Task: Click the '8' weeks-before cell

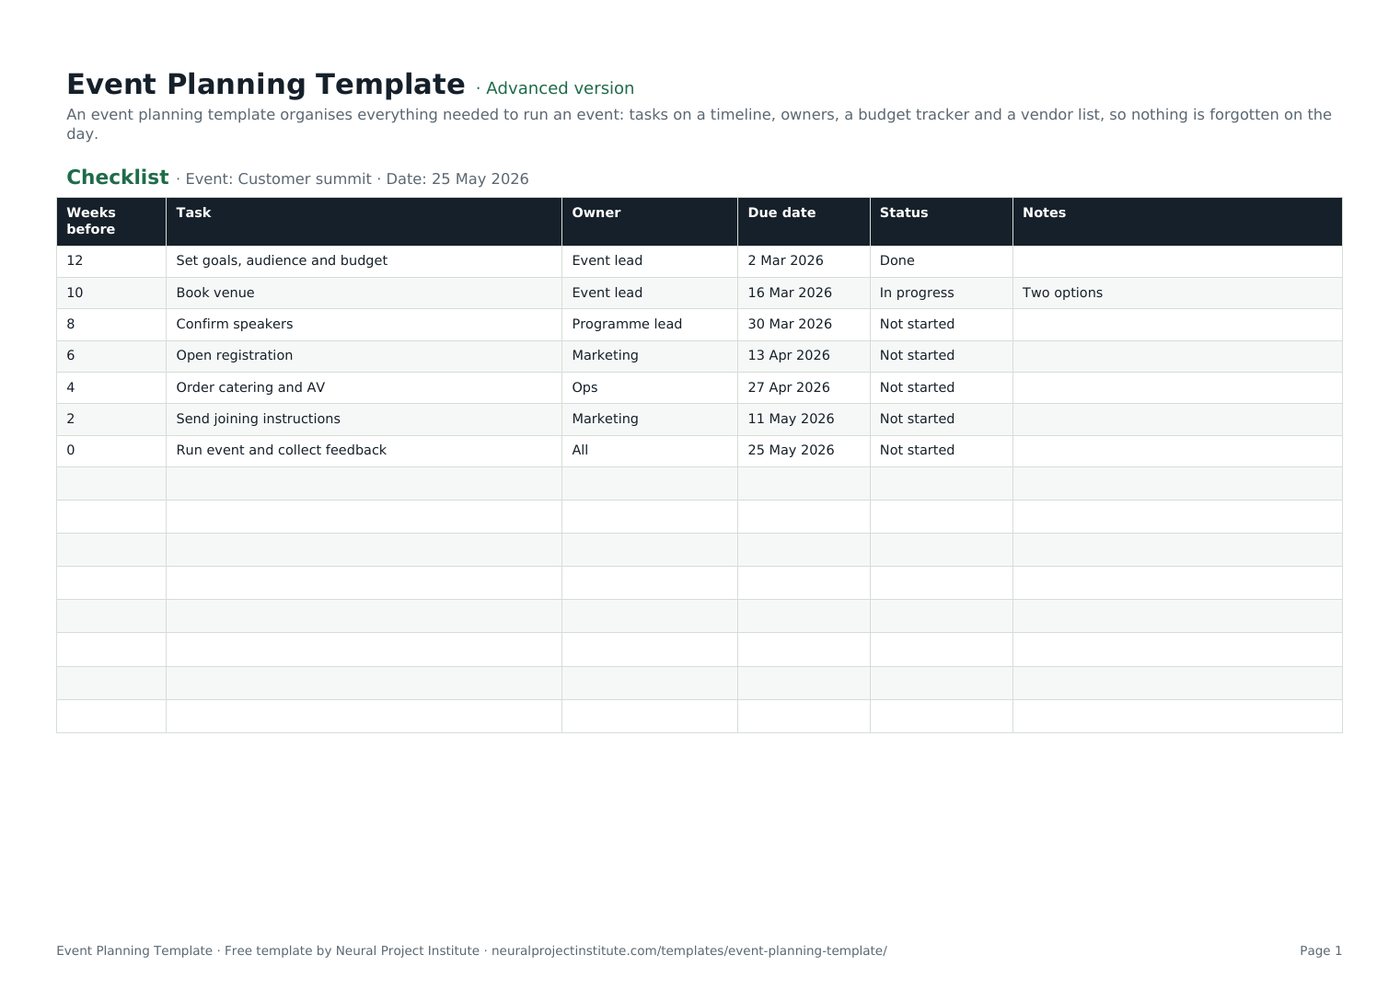Action: click(111, 324)
